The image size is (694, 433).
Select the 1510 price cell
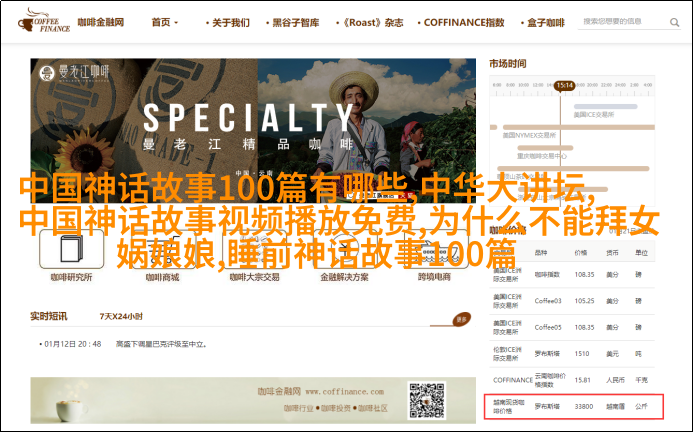coord(582,354)
